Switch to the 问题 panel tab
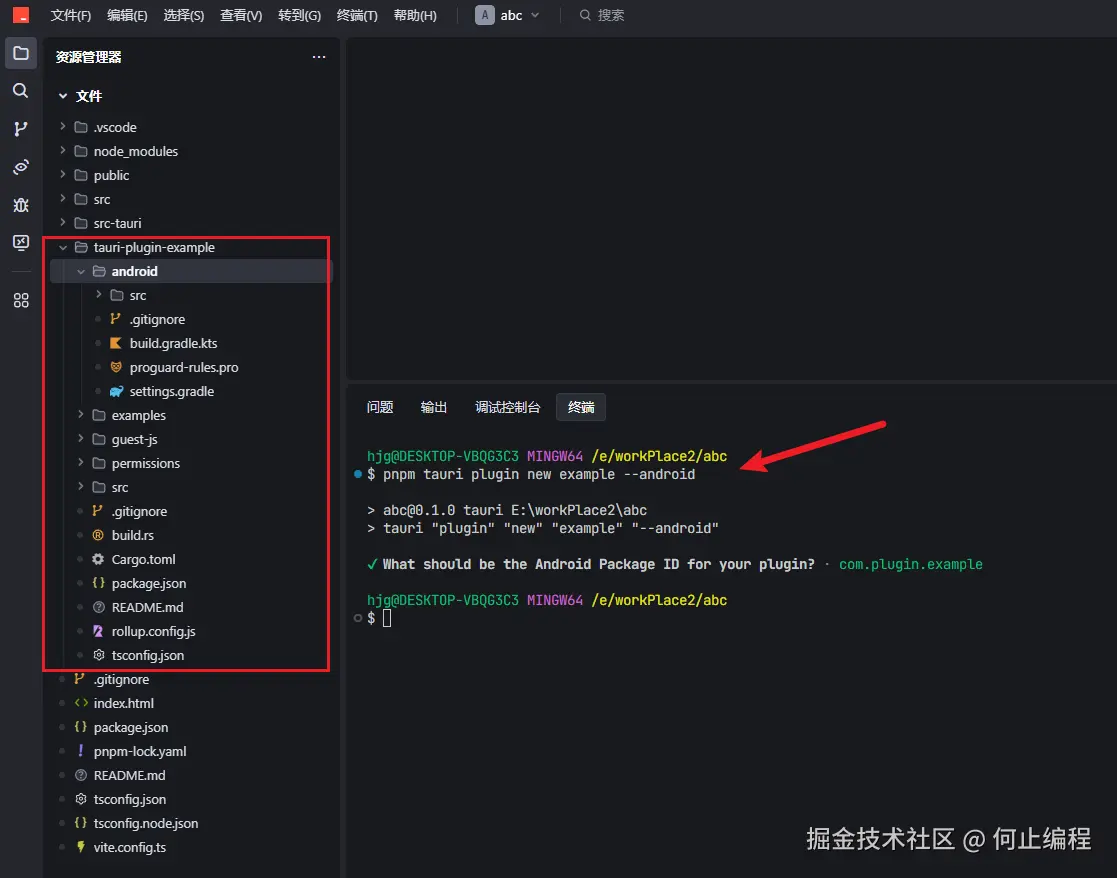Screen dimensions: 1117x878 [380, 407]
